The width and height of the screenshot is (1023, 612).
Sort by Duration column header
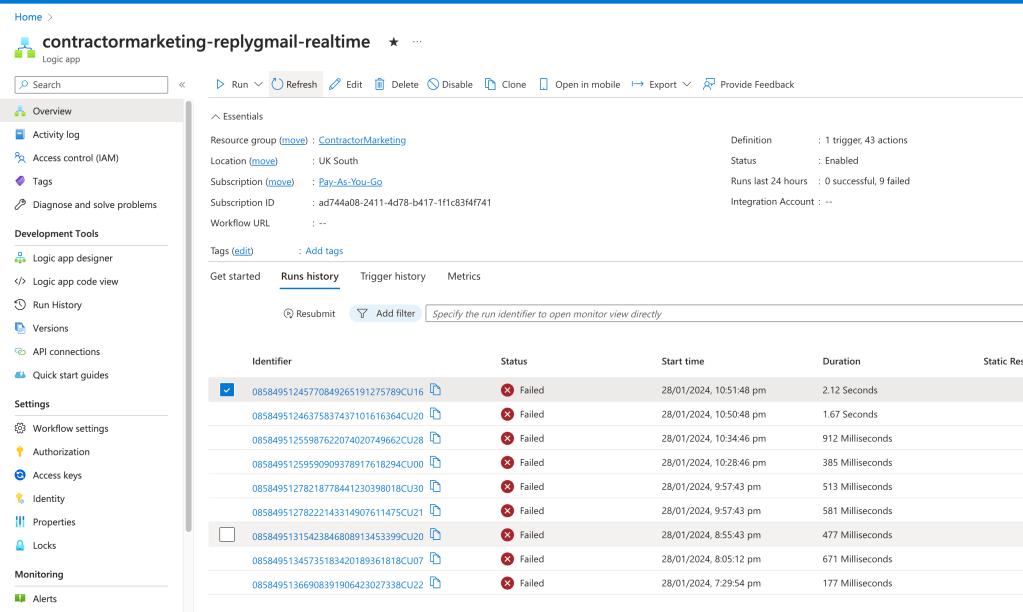pos(841,361)
